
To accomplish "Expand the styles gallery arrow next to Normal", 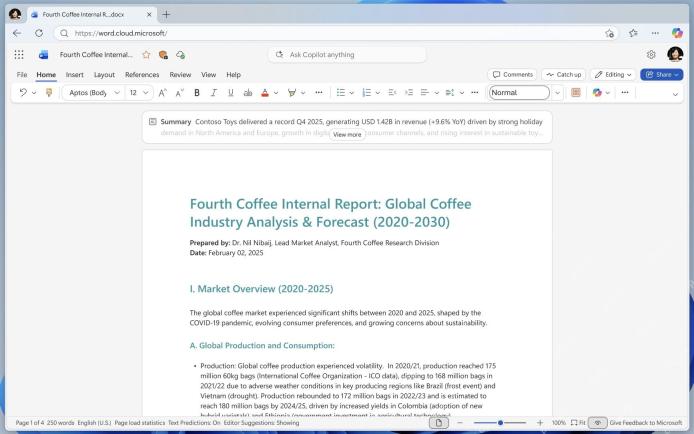I will click(557, 93).
